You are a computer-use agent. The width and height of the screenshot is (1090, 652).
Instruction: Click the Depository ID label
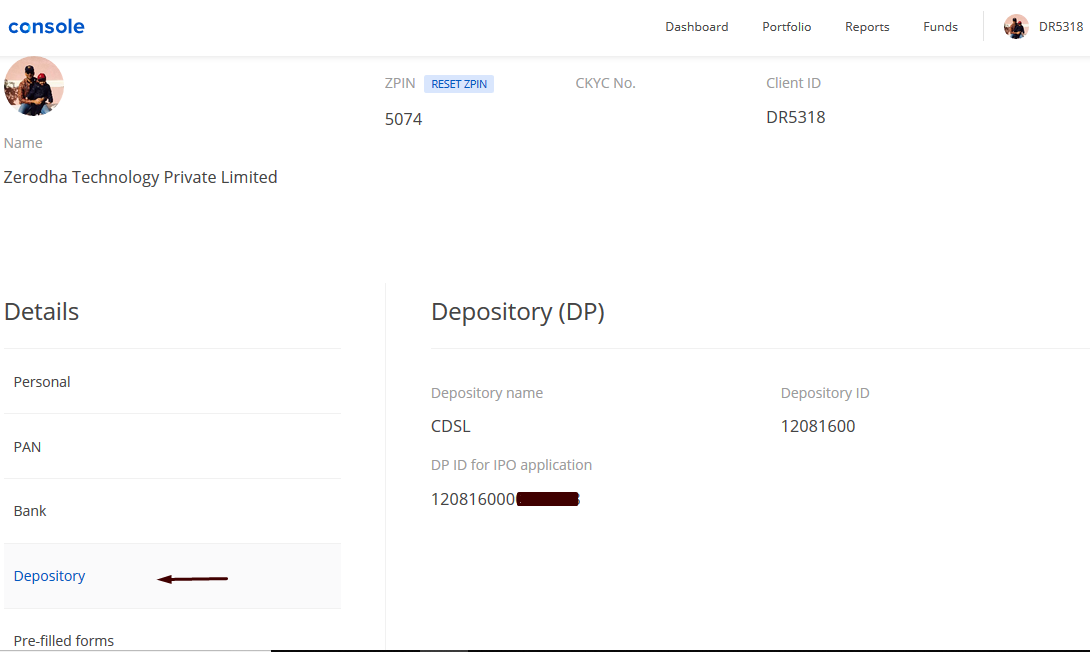[824, 393]
